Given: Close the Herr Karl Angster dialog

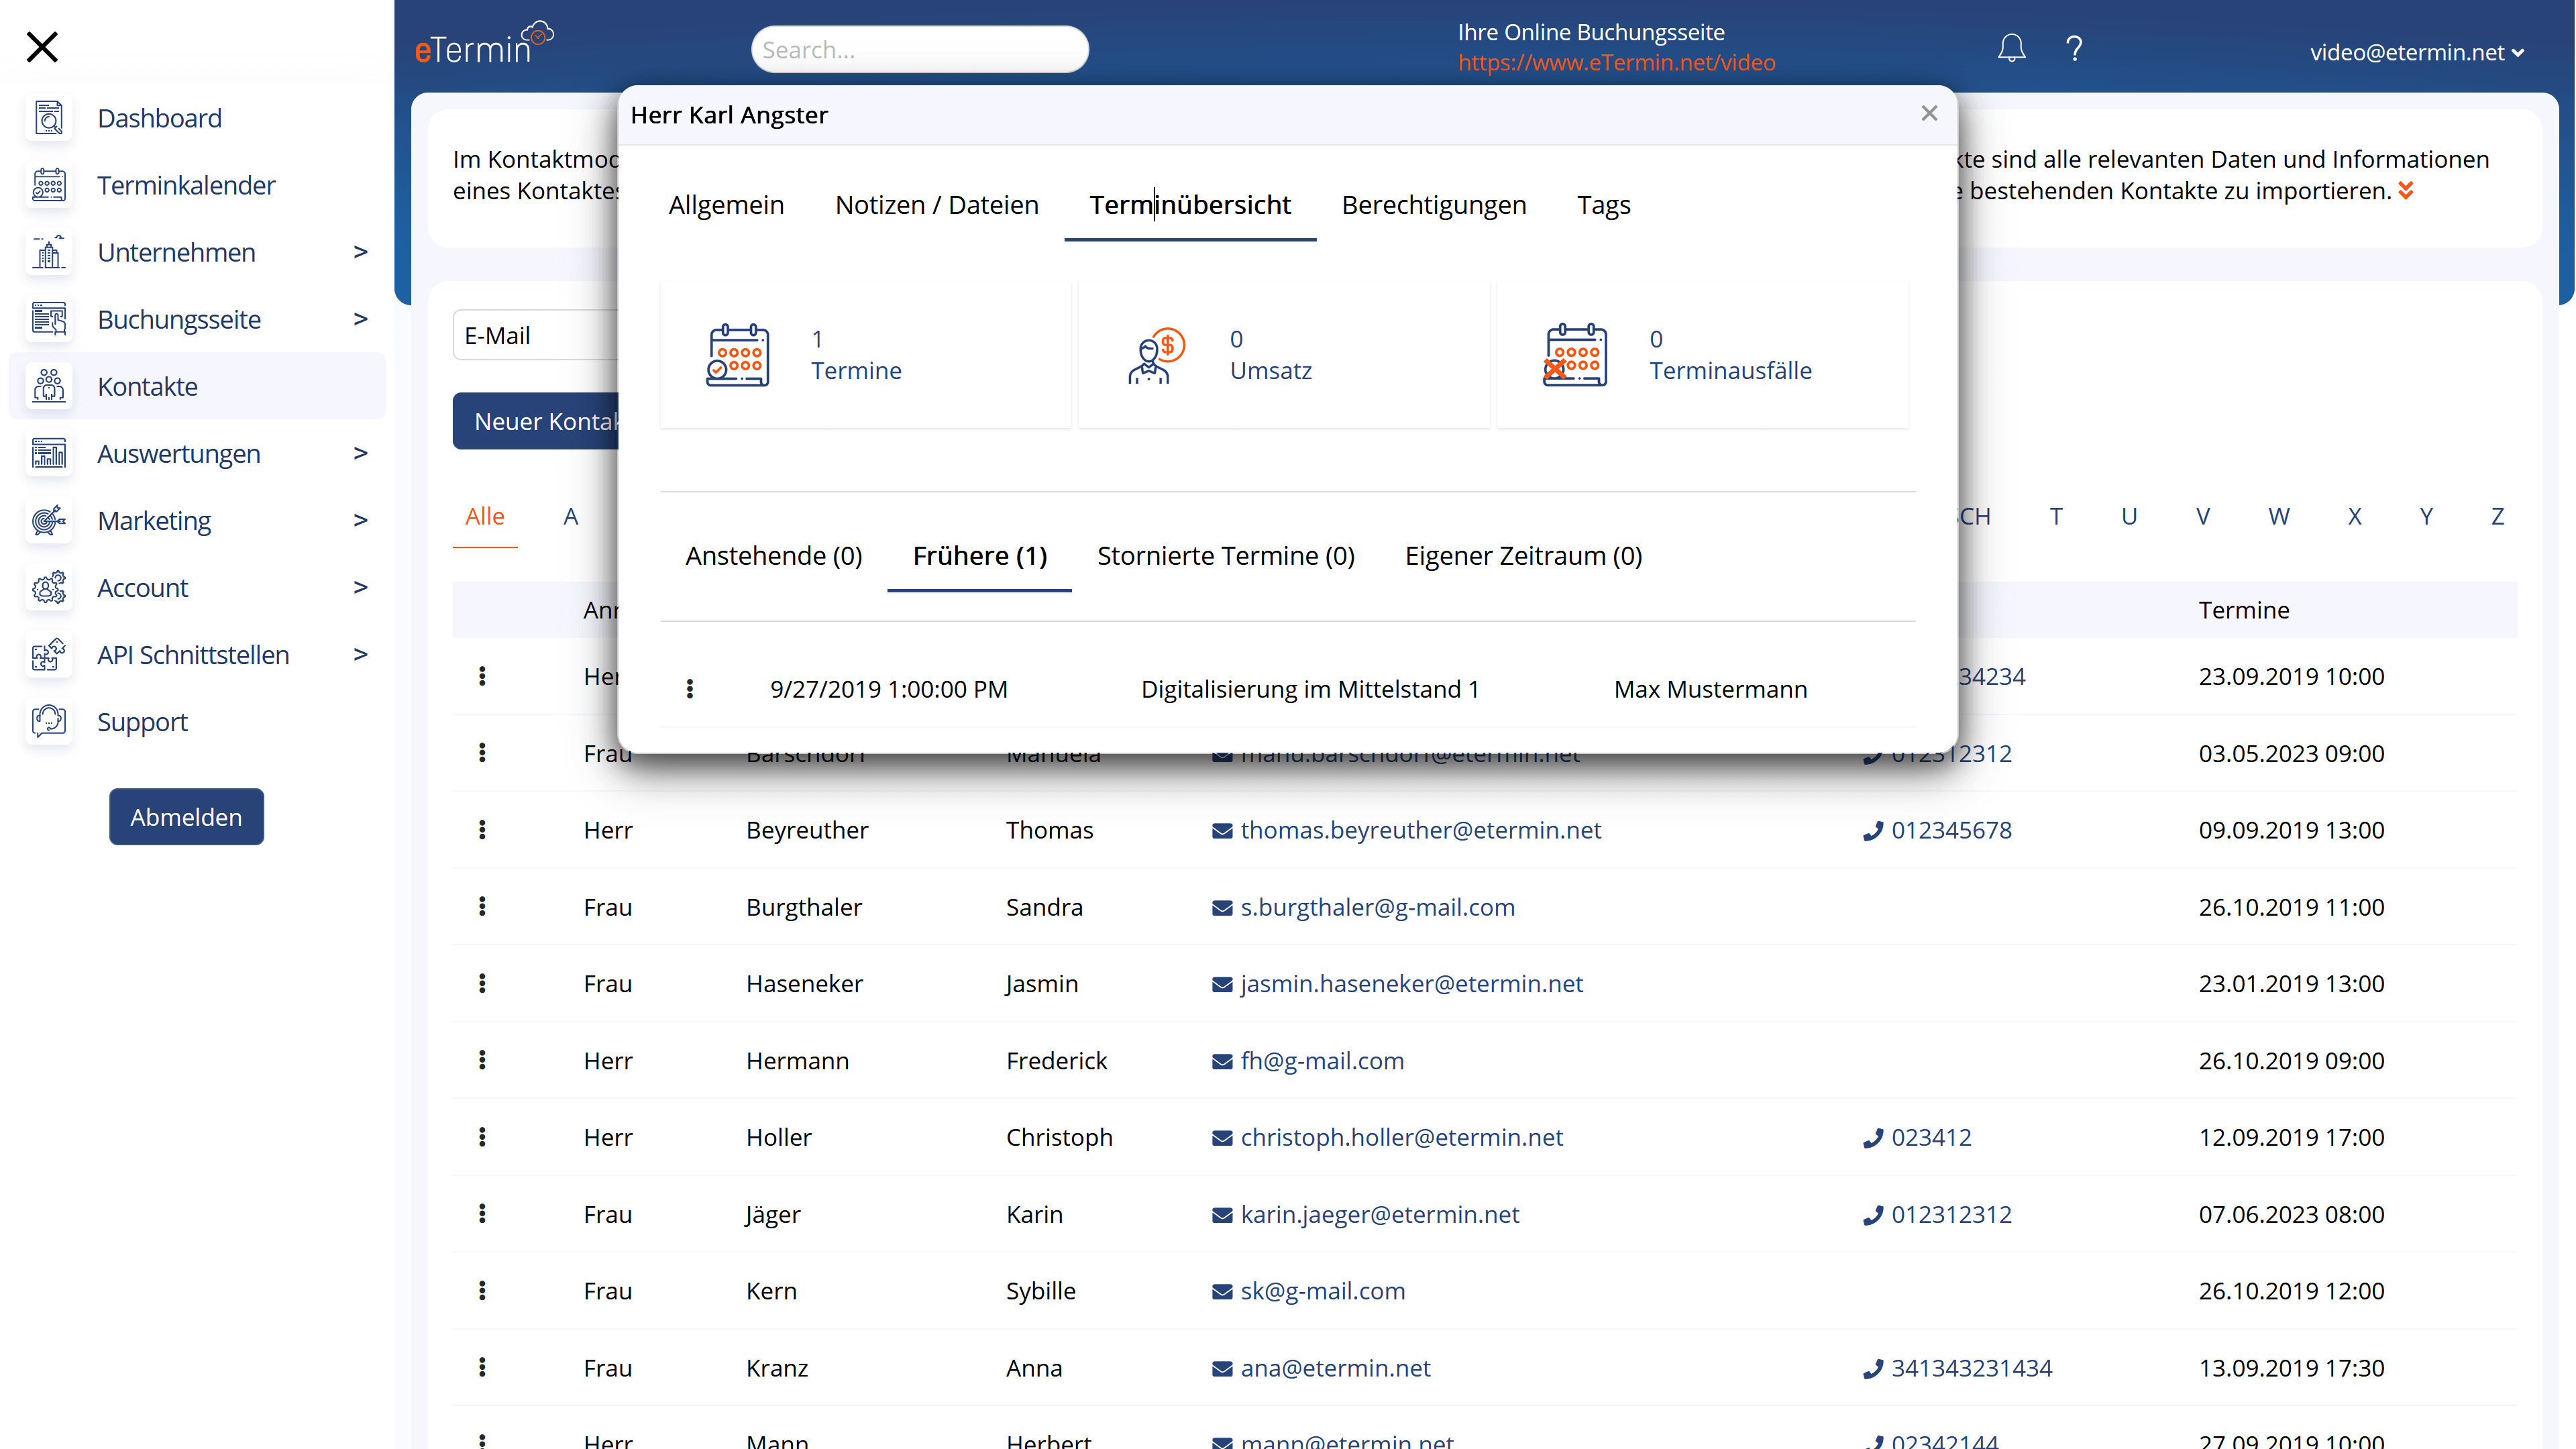Looking at the screenshot, I should pos(1929,114).
